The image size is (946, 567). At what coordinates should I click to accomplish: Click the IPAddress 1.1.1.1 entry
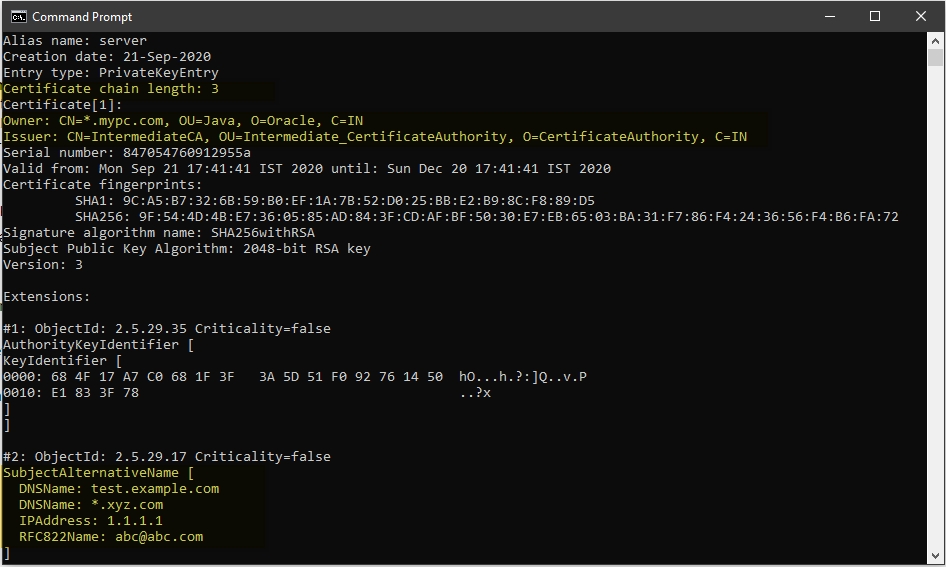pyautogui.click(x=91, y=521)
